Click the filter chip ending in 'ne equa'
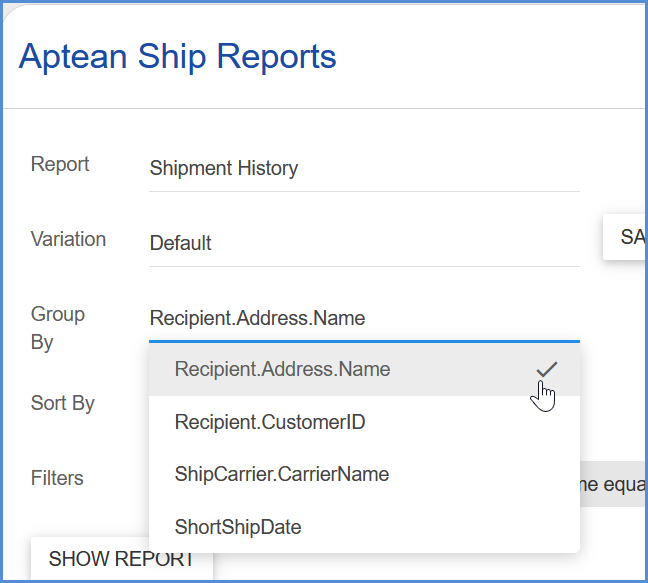 pos(613,484)
